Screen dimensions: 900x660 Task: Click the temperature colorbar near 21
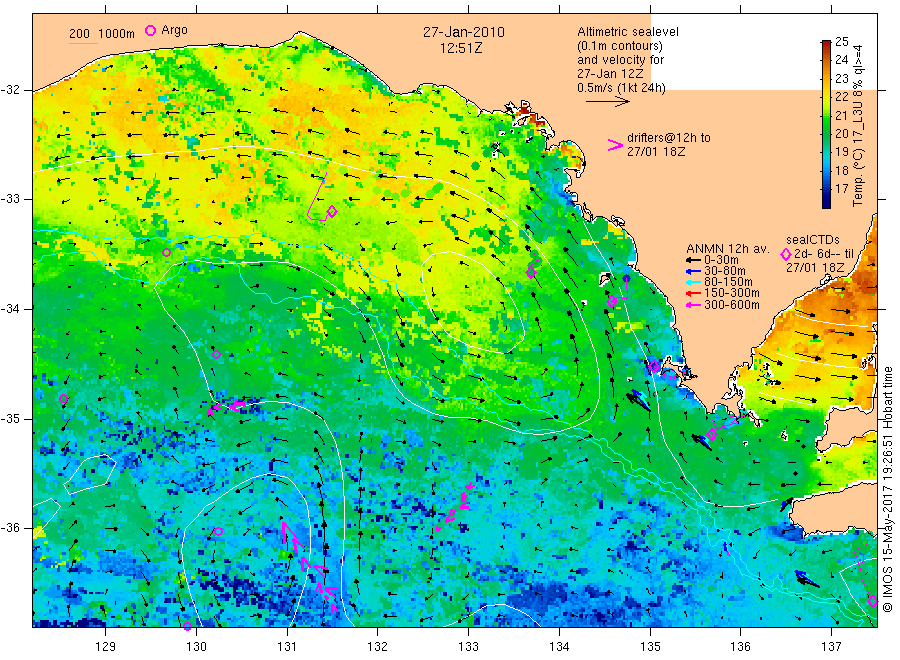point(826,115)
